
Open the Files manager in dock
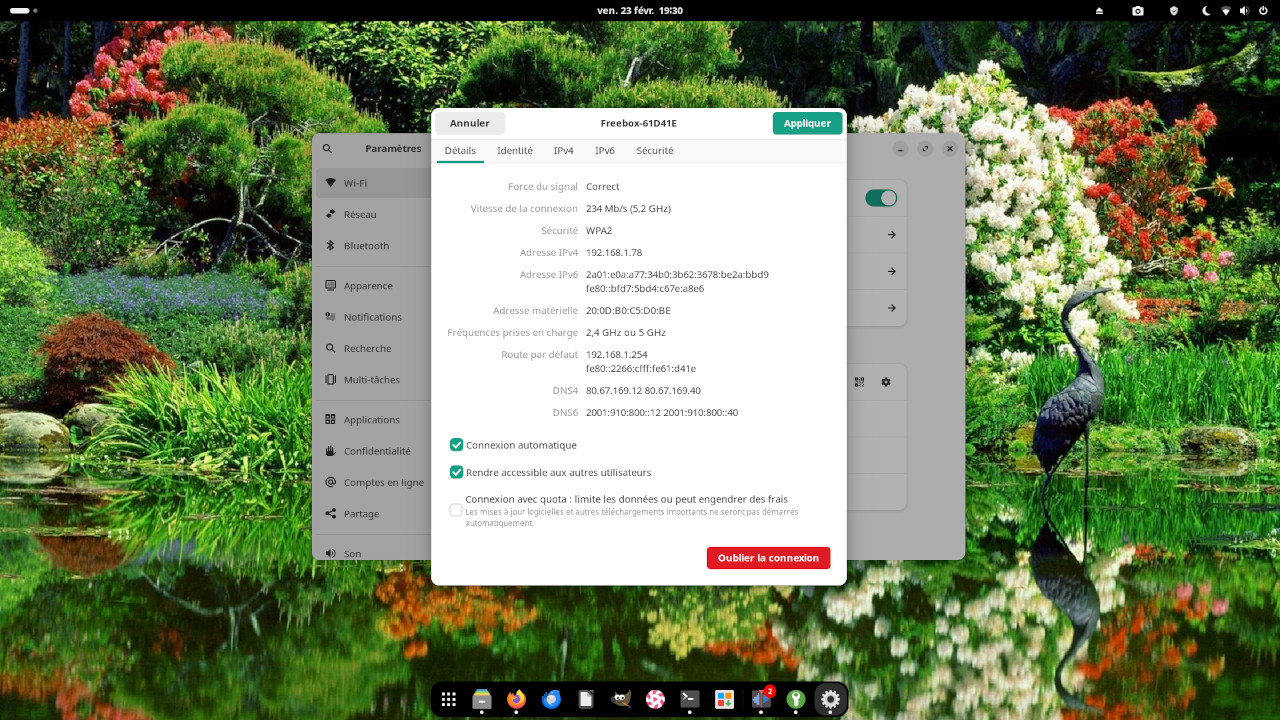tap(482, 700)
